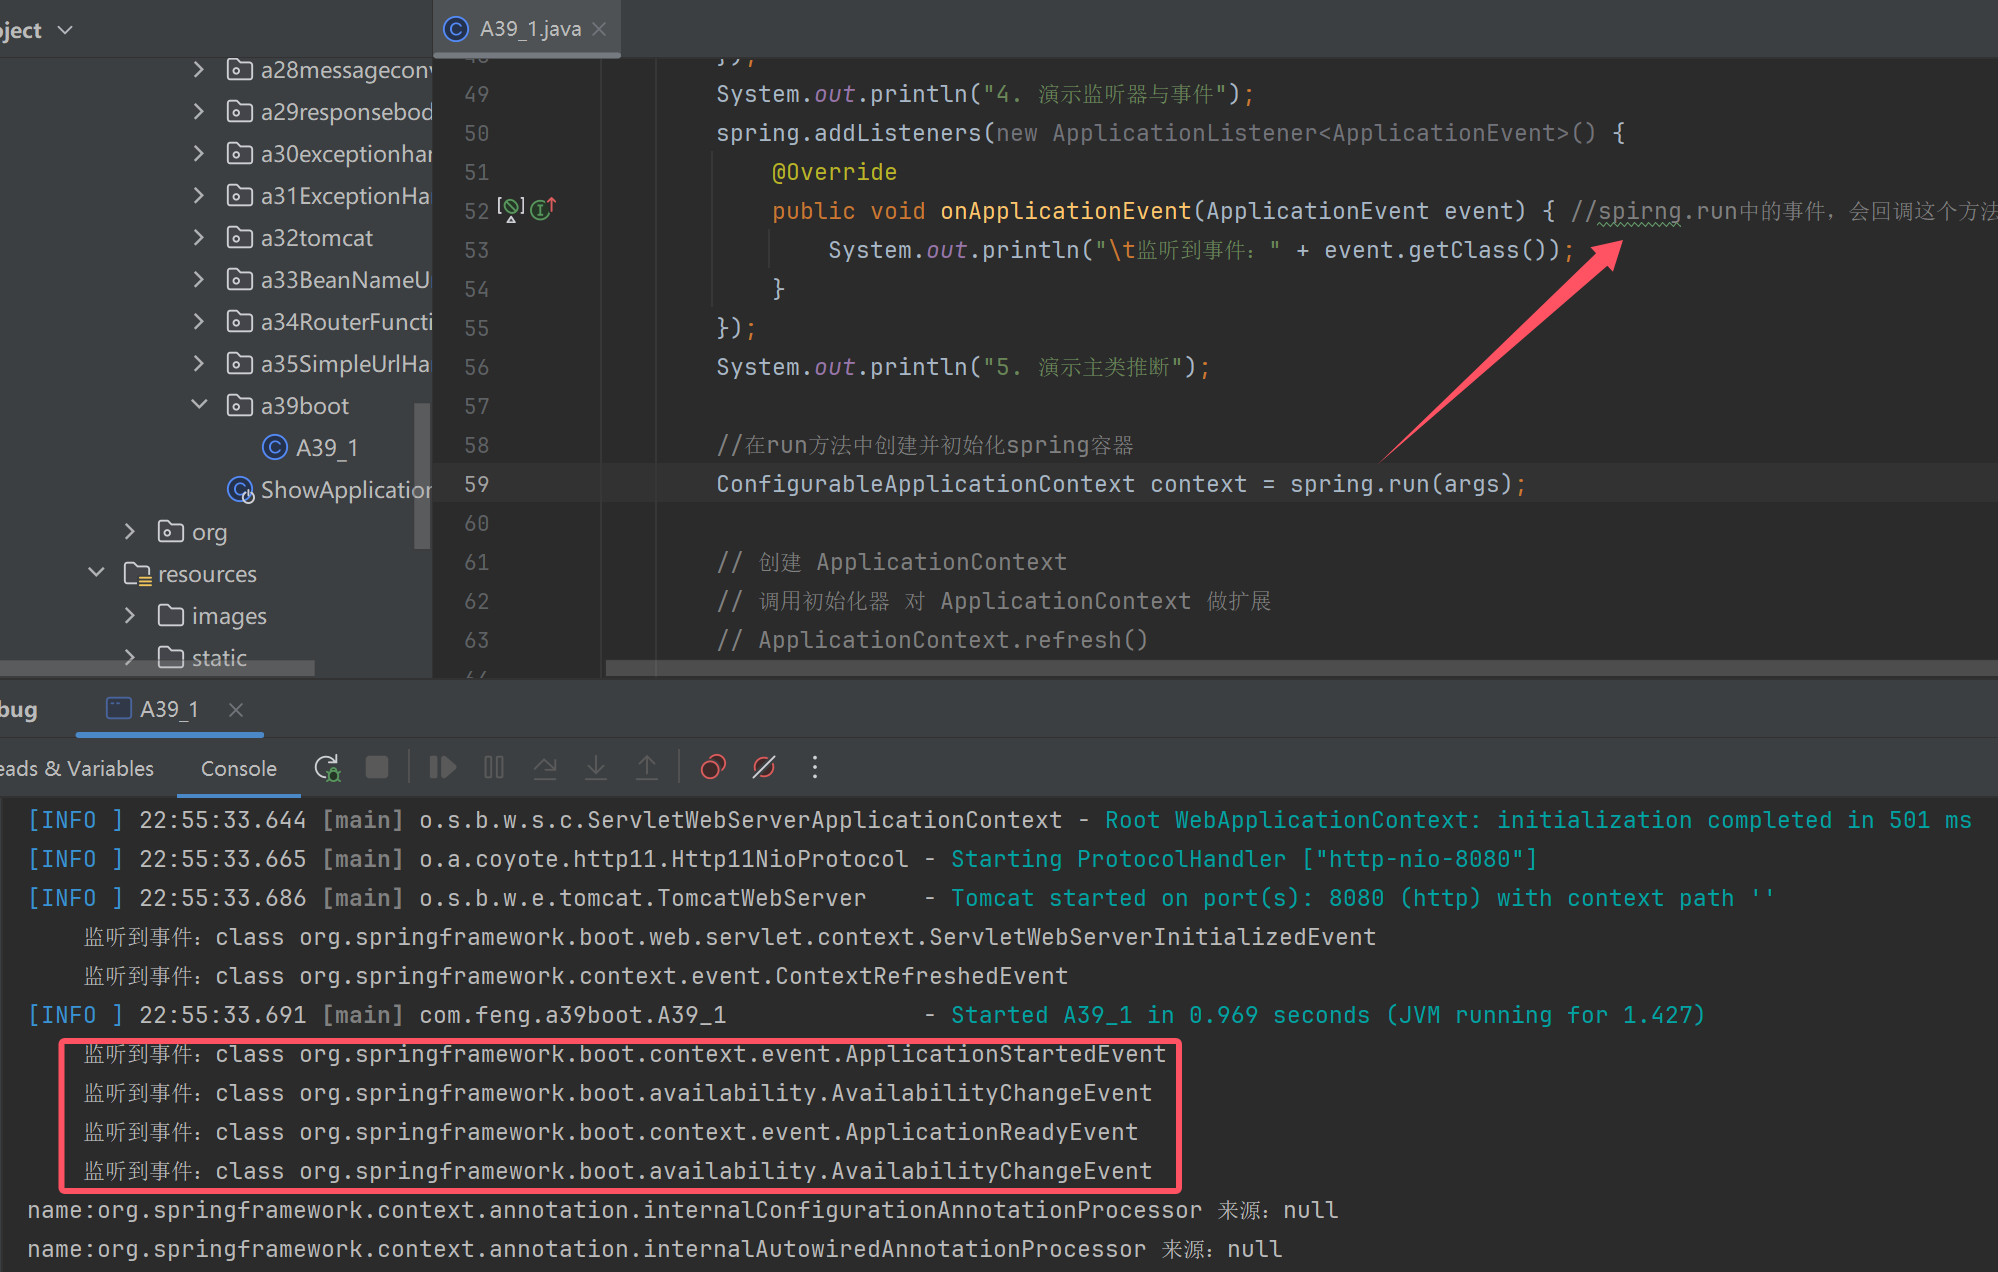Collapse the resources folder

[x=96, y=572]
